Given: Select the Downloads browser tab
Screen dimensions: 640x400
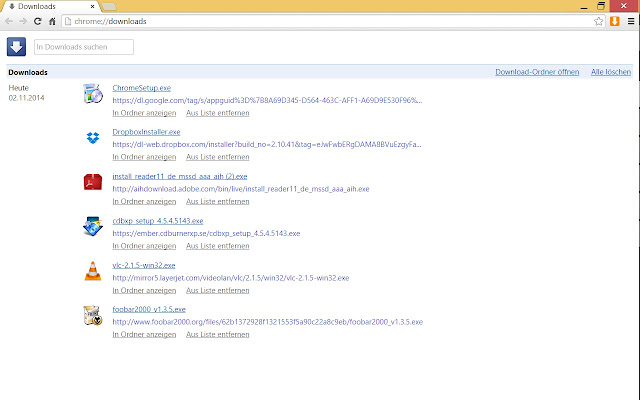Looking at the screenshot, I should click(49, 7).
